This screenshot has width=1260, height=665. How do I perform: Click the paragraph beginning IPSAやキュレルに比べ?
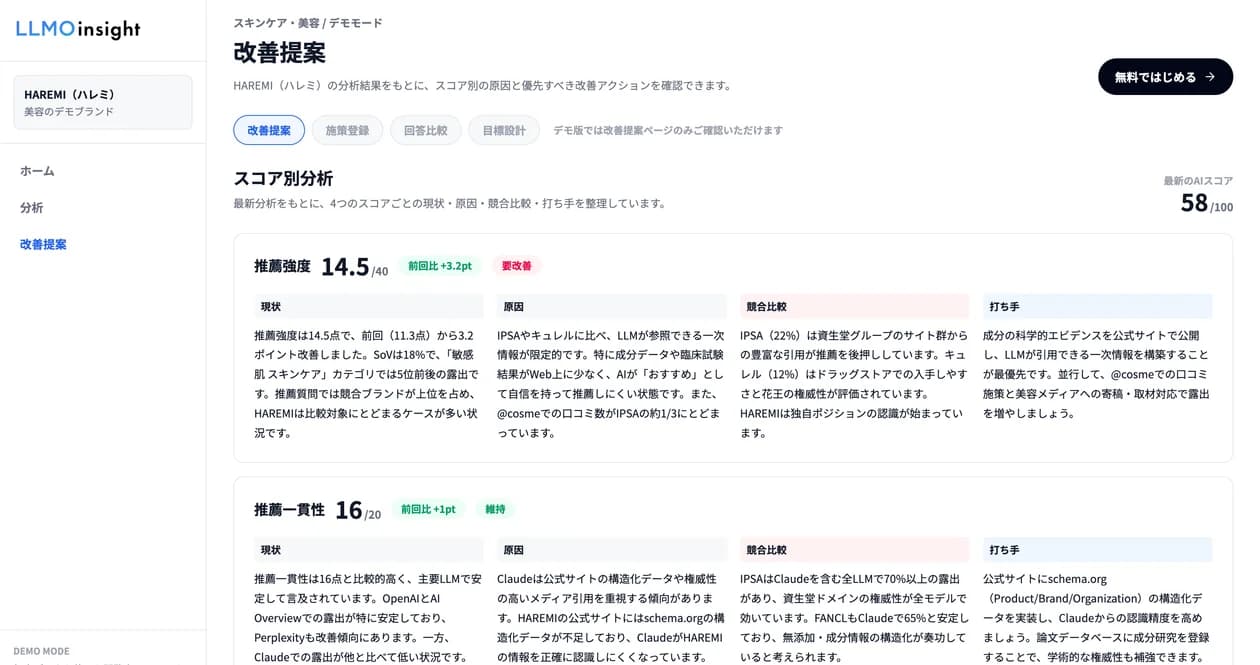[x=611, y=384]
